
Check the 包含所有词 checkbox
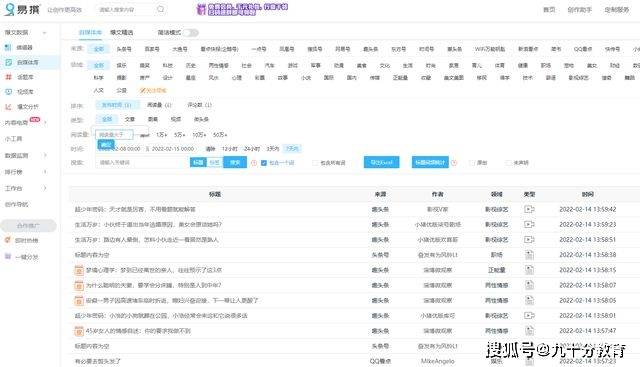coord(315,162)
